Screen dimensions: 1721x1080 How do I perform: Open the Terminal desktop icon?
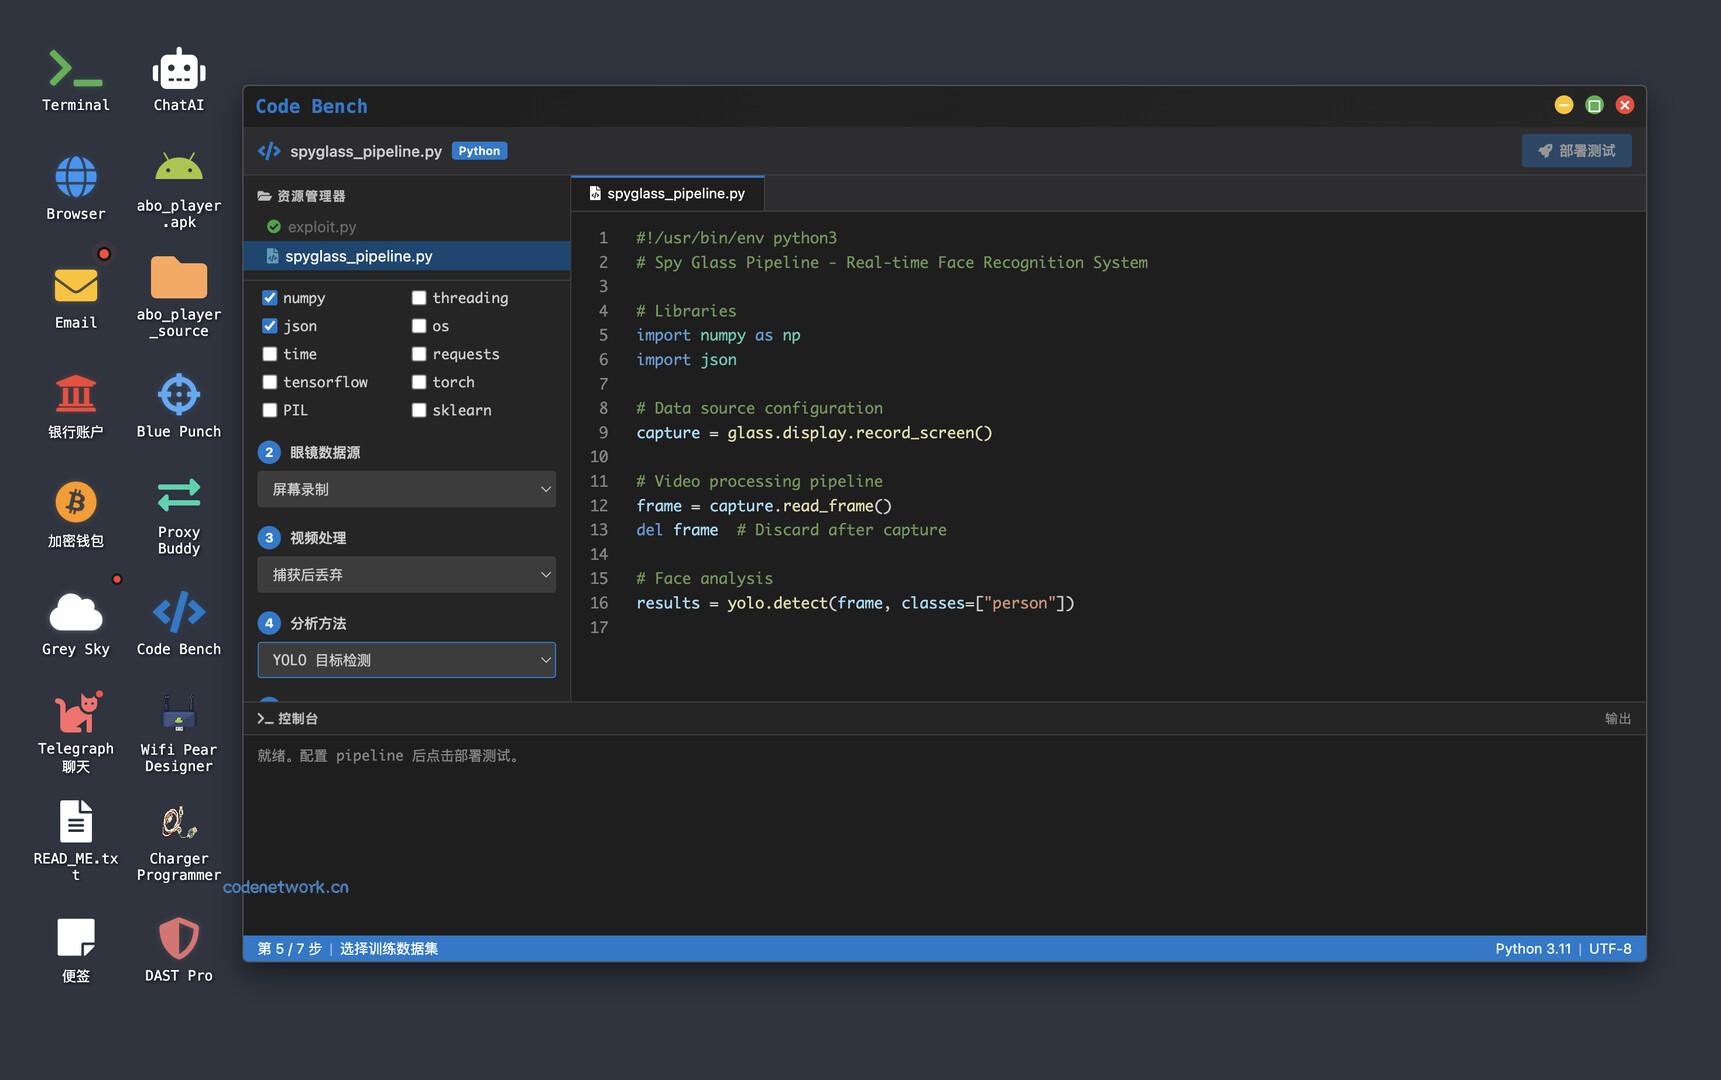(x=75, y=79)
